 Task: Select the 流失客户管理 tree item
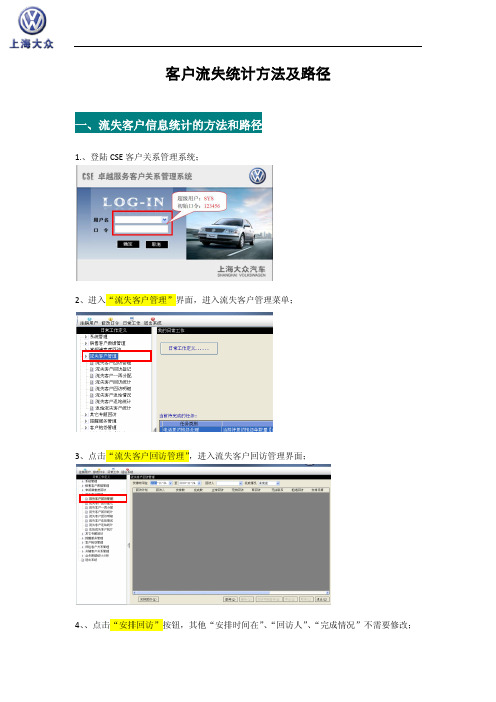coord(103,356)
